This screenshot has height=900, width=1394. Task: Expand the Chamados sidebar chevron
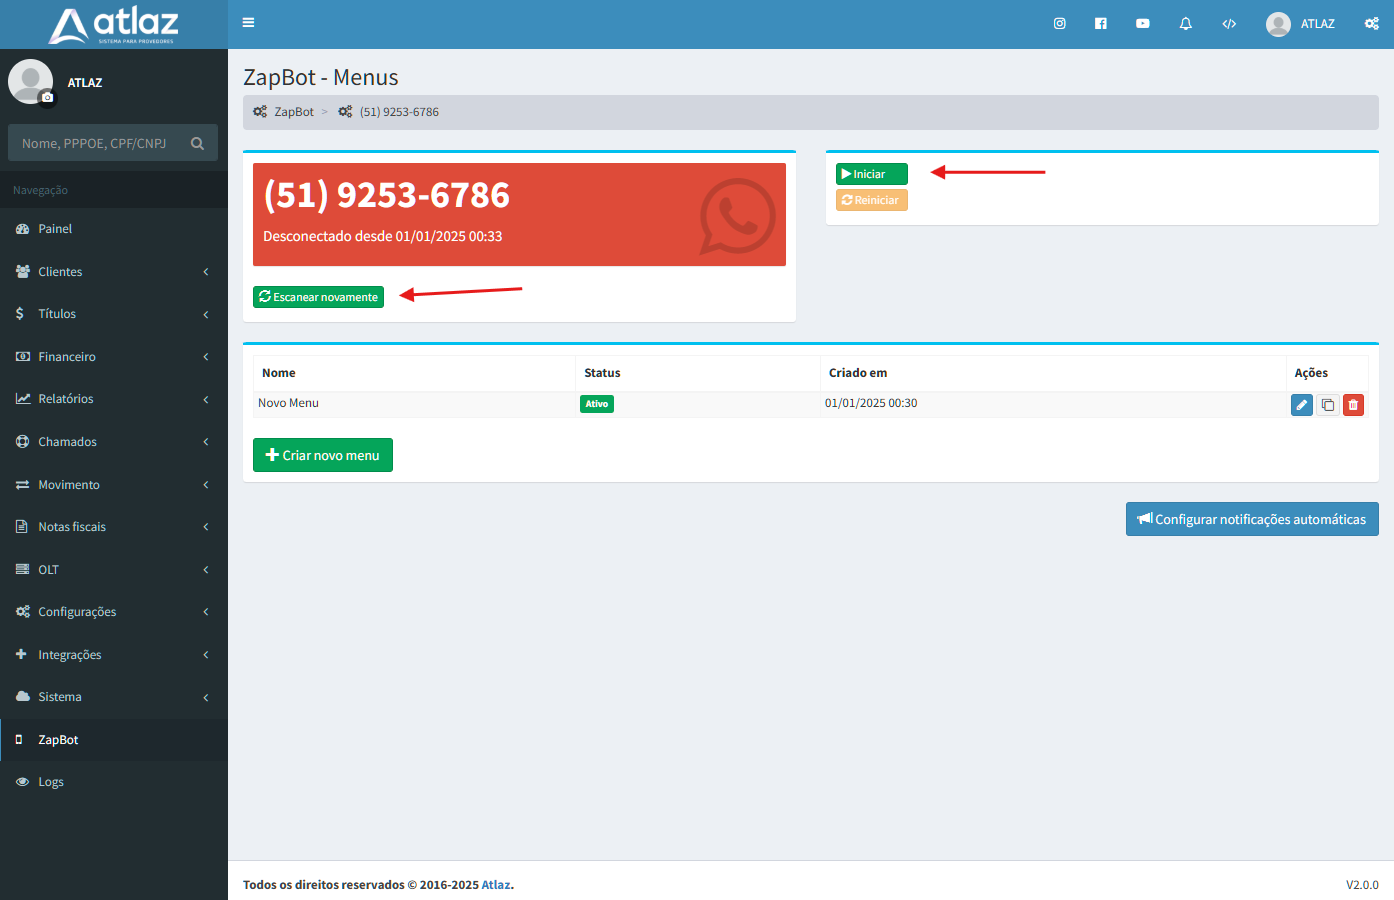tap(206, 442)
